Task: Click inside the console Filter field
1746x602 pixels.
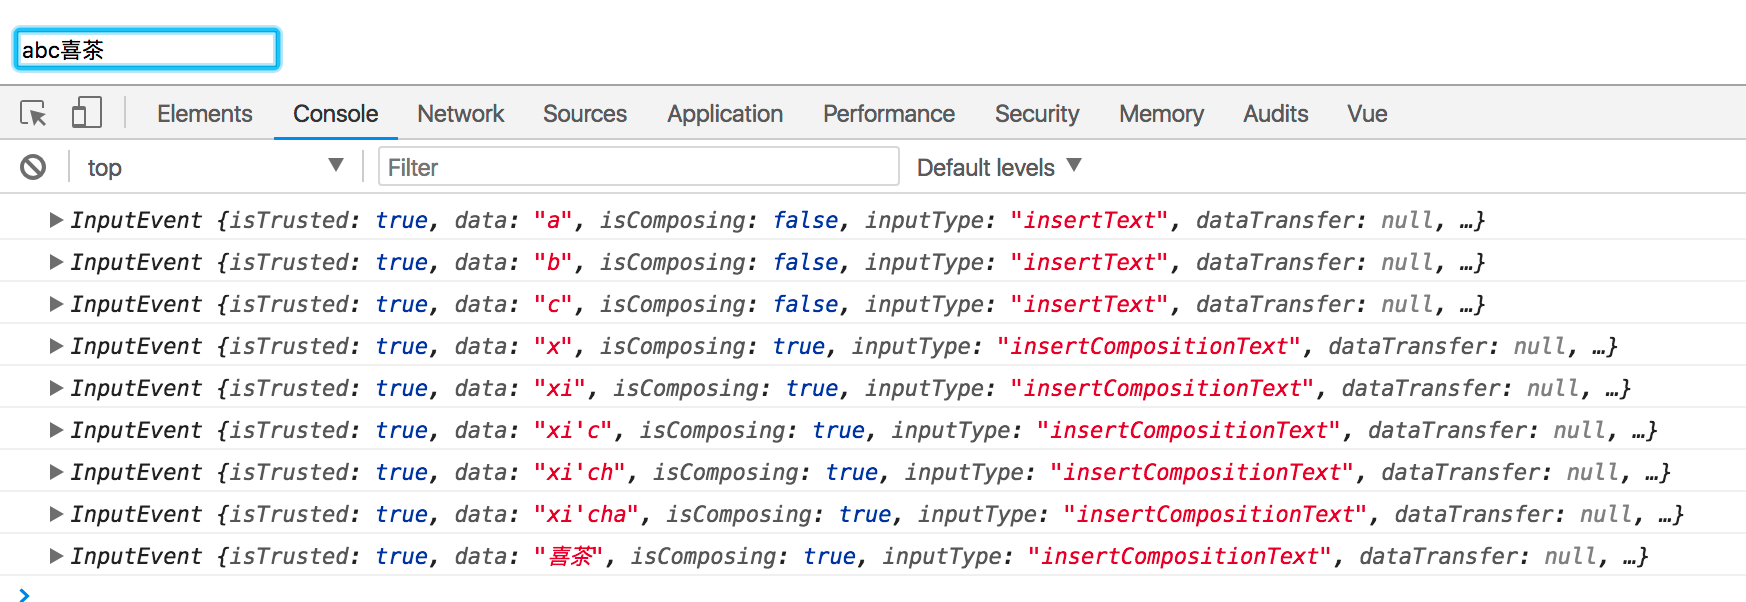Action: pos(638,166)
